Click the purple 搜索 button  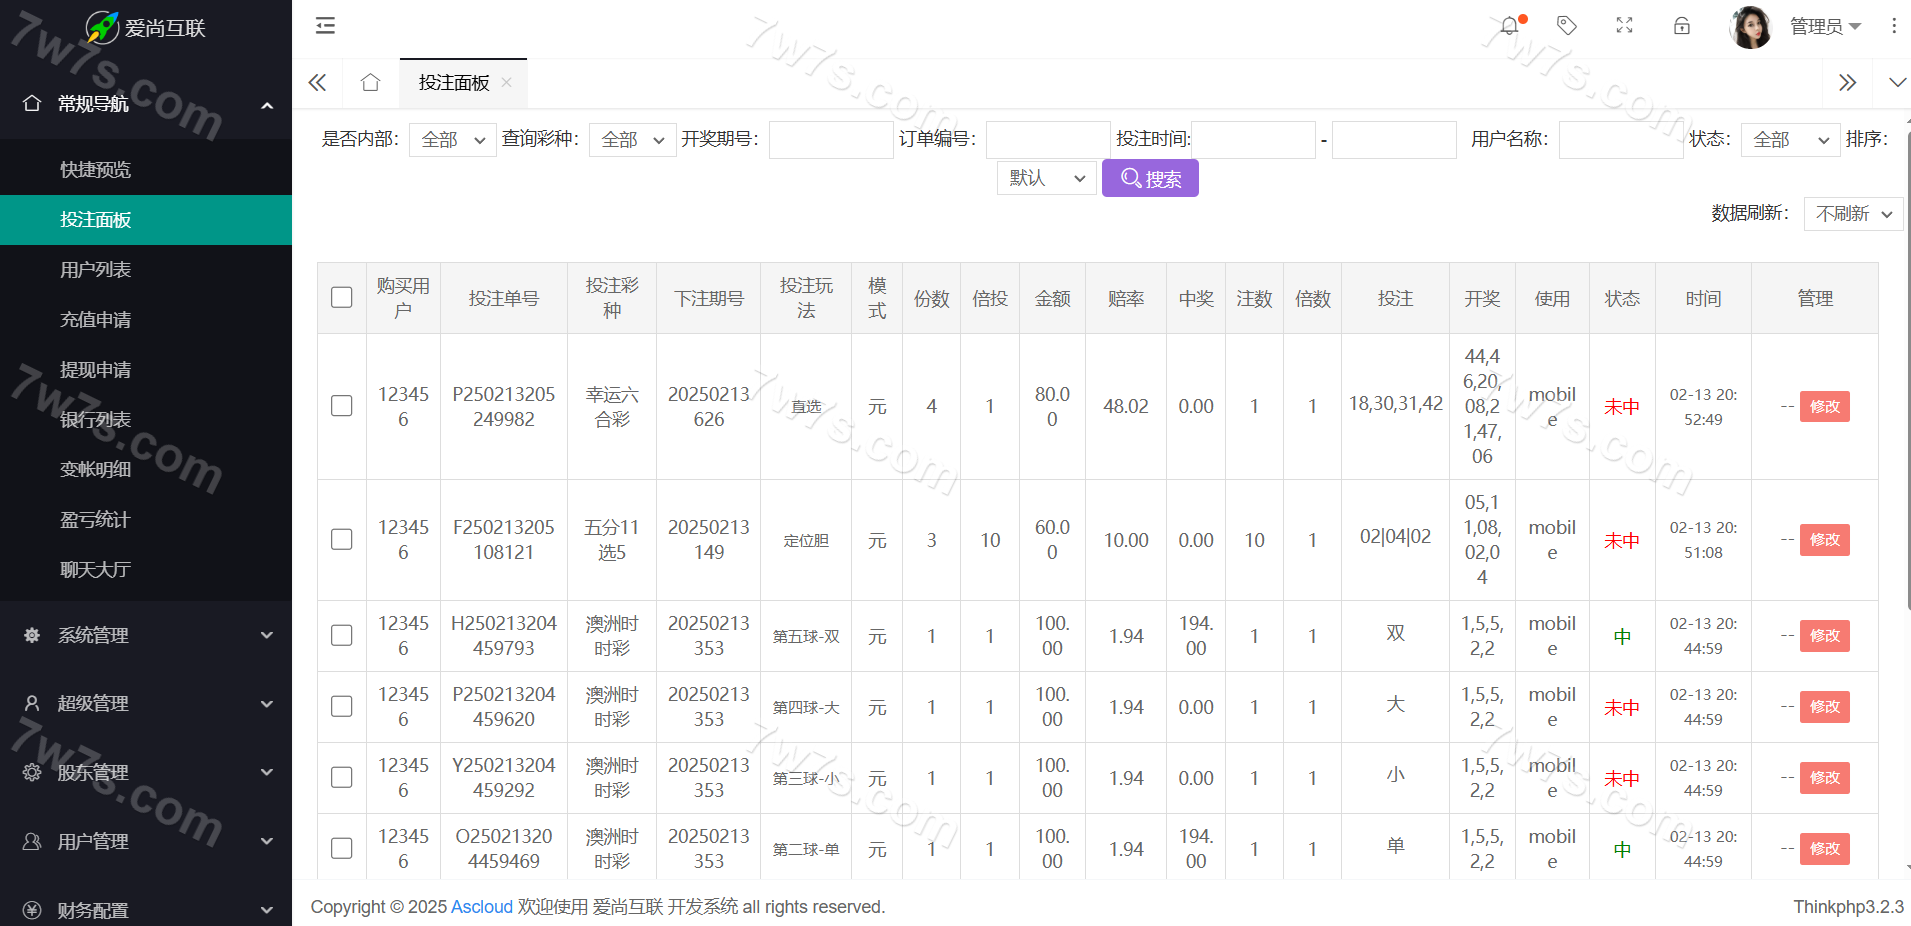[x=1150, y=179]
